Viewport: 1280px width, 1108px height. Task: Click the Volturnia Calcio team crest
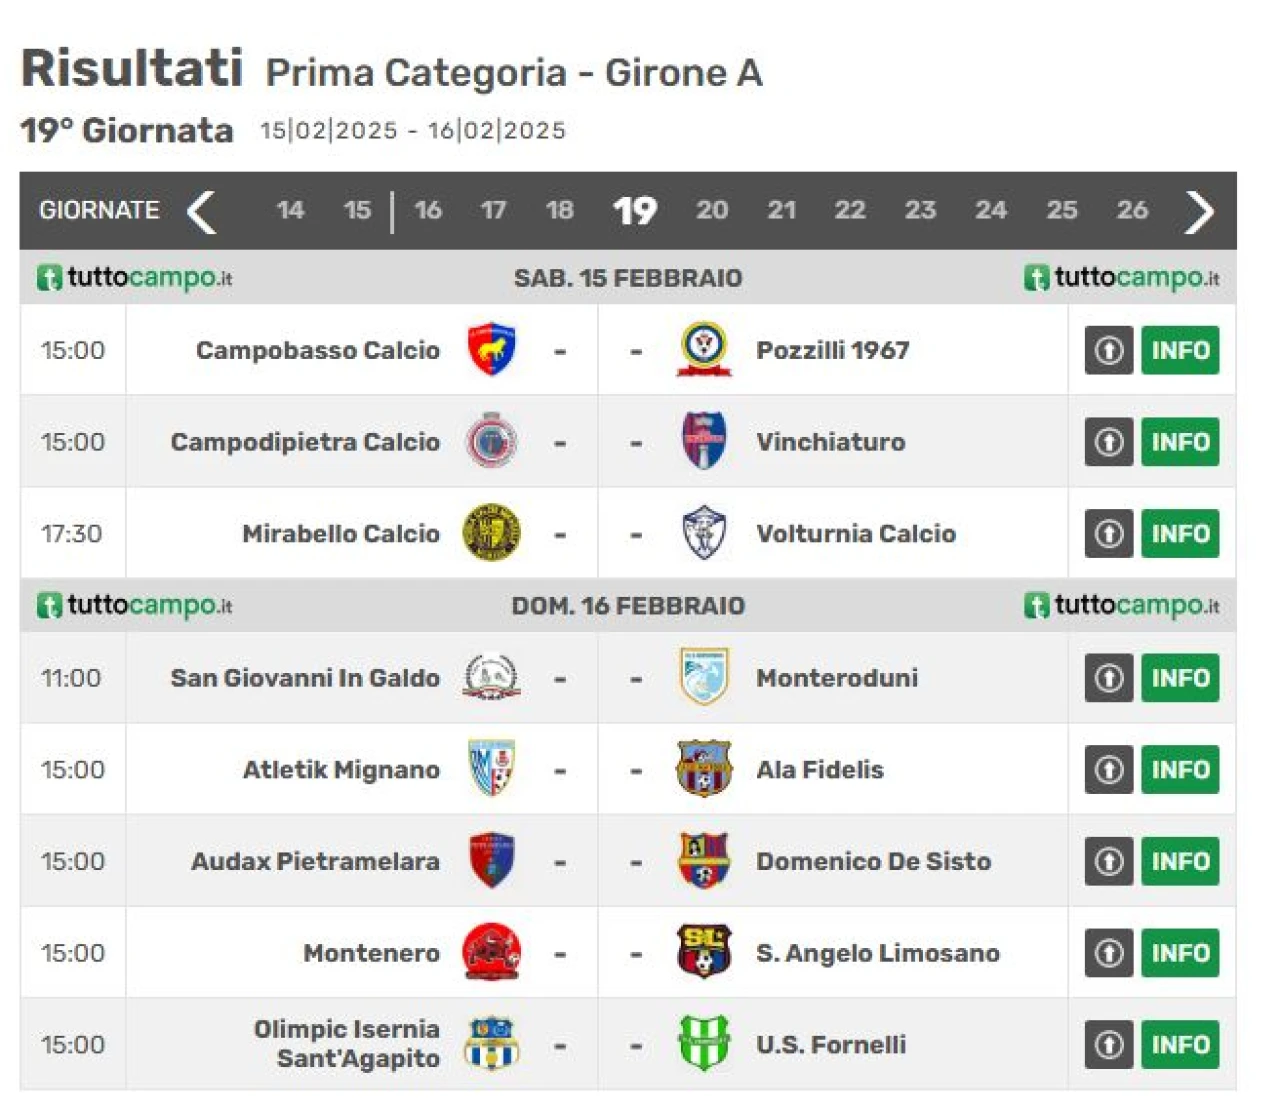coord(704,533)
